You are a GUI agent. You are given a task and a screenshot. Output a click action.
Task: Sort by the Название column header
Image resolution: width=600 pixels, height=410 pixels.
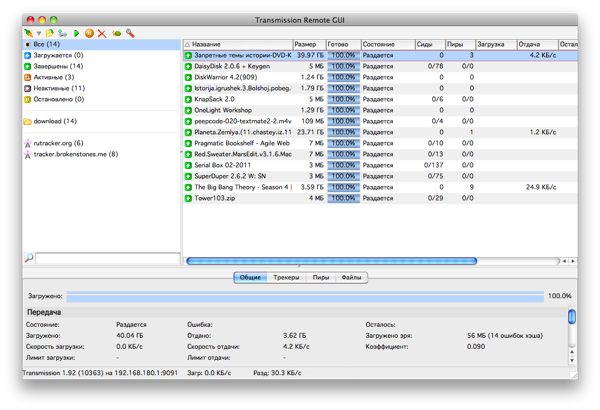coord(240,44)
